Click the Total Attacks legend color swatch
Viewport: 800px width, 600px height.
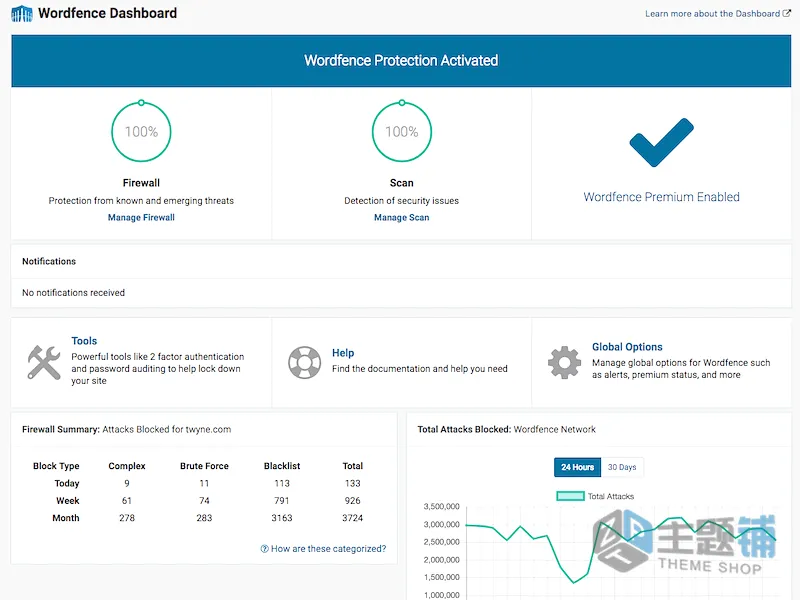[x=570, y=496]
